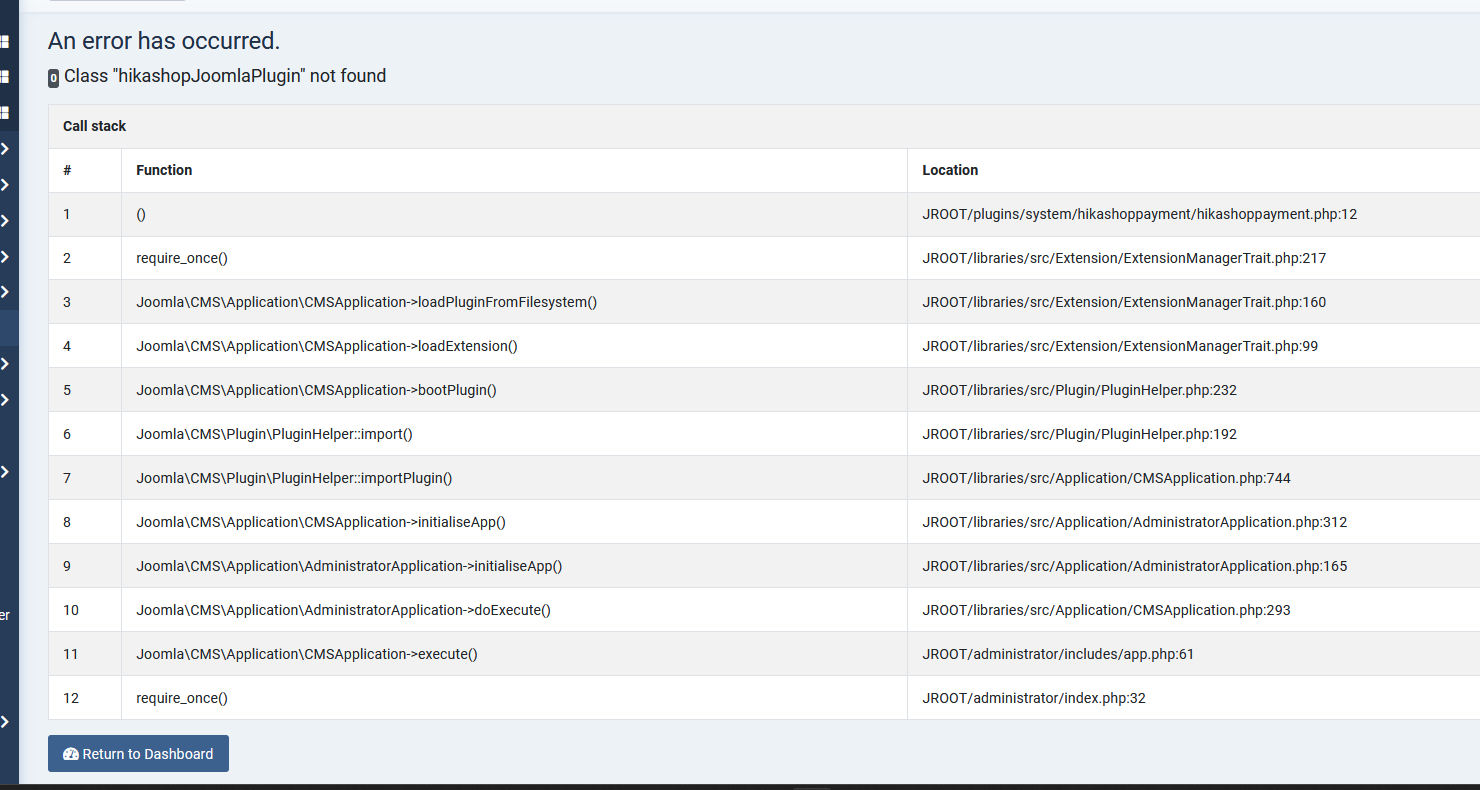
Task: Click the hikashoppayment.php:12 location text
Action: pos(1139,214)
